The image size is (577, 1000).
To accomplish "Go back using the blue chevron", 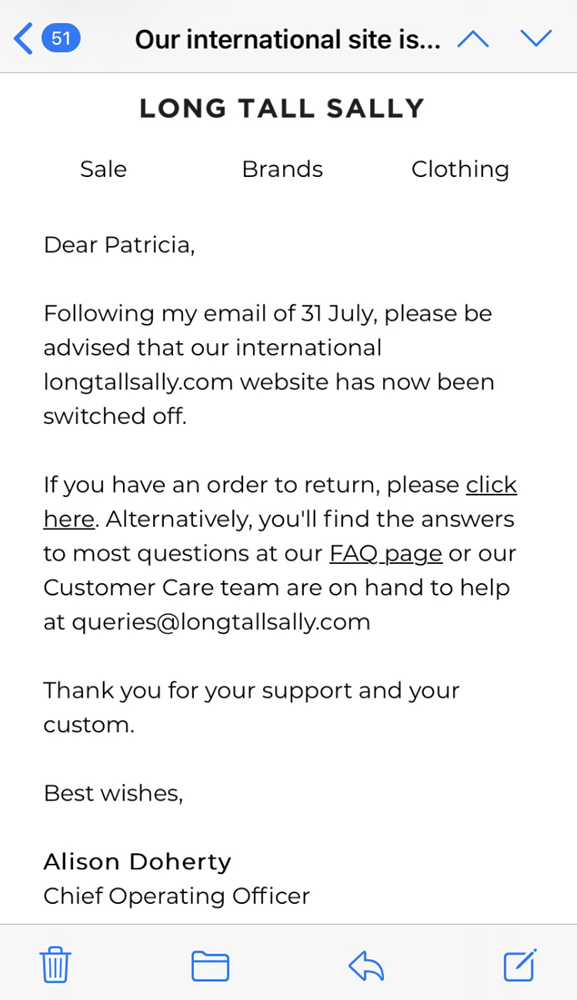I will [x=23, y=39].
